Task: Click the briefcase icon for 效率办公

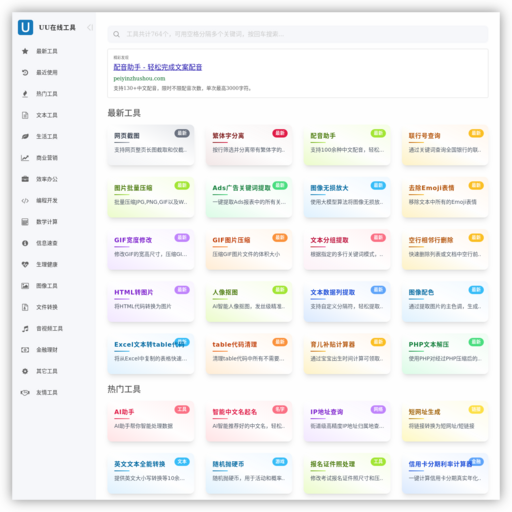Action: pos(25,179)
